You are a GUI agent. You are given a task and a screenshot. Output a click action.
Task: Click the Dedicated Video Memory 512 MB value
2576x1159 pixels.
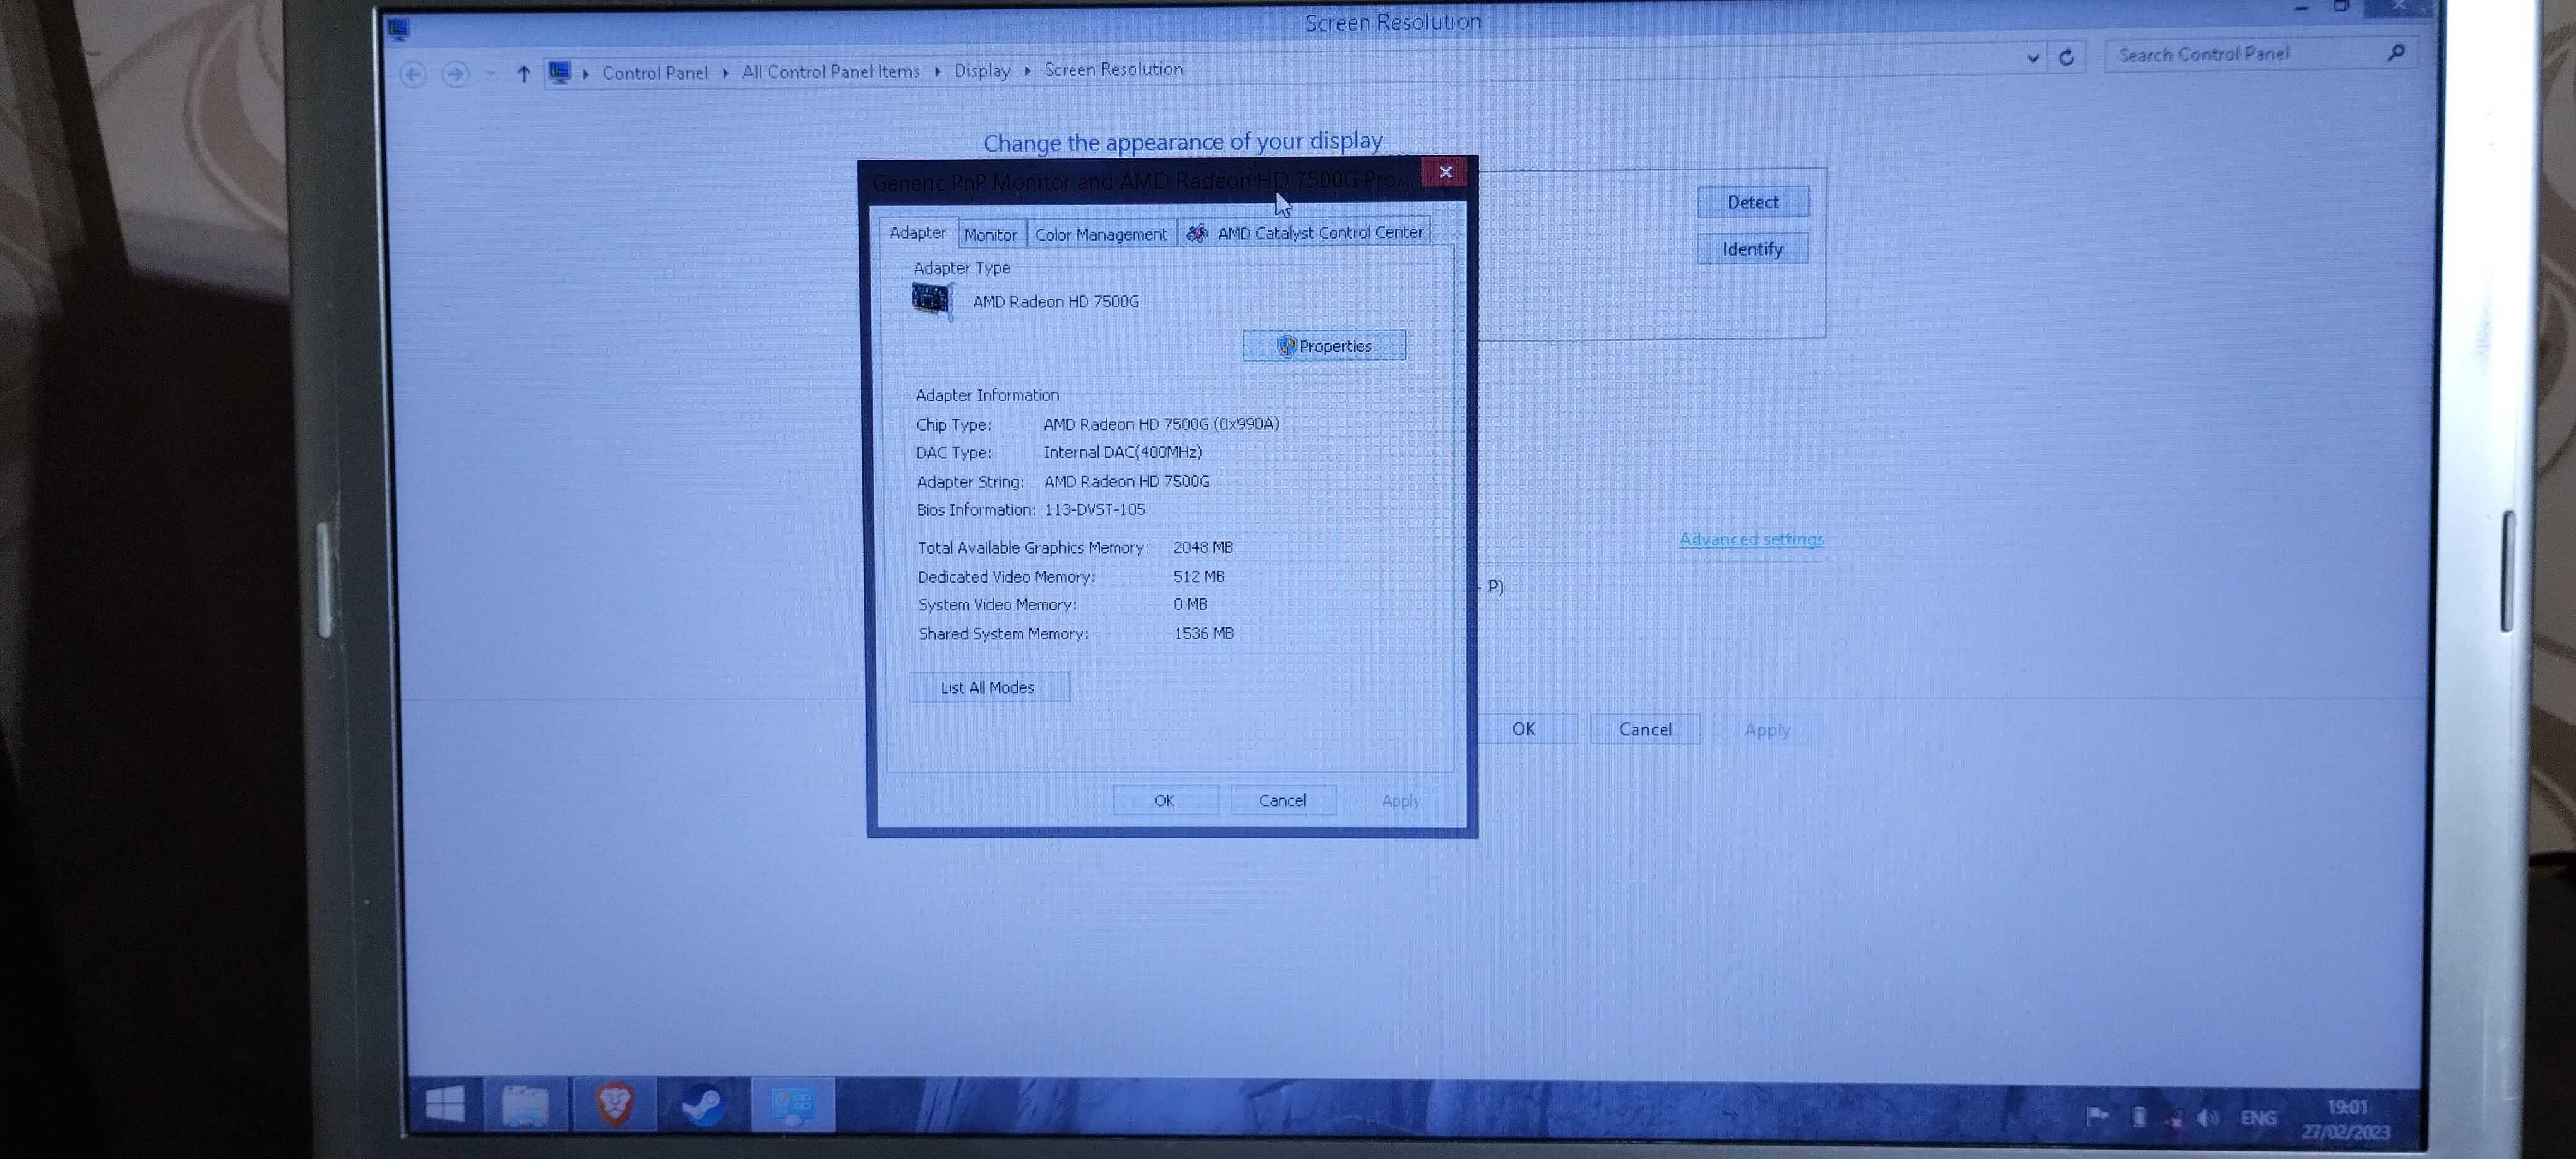coord(1199,576)
